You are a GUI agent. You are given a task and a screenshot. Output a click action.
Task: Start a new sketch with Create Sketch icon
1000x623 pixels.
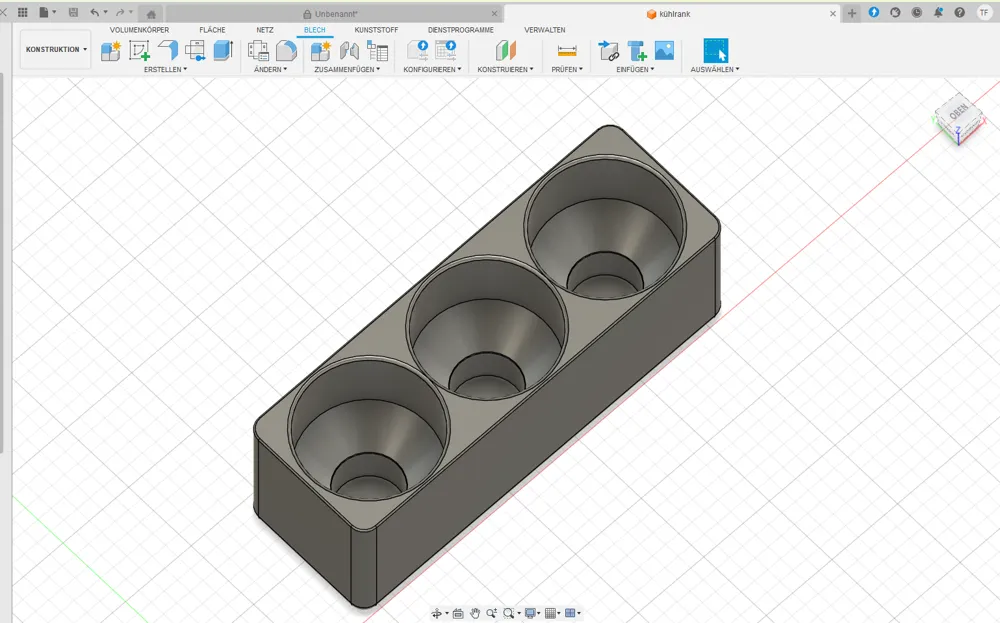[x=139, y=50]
